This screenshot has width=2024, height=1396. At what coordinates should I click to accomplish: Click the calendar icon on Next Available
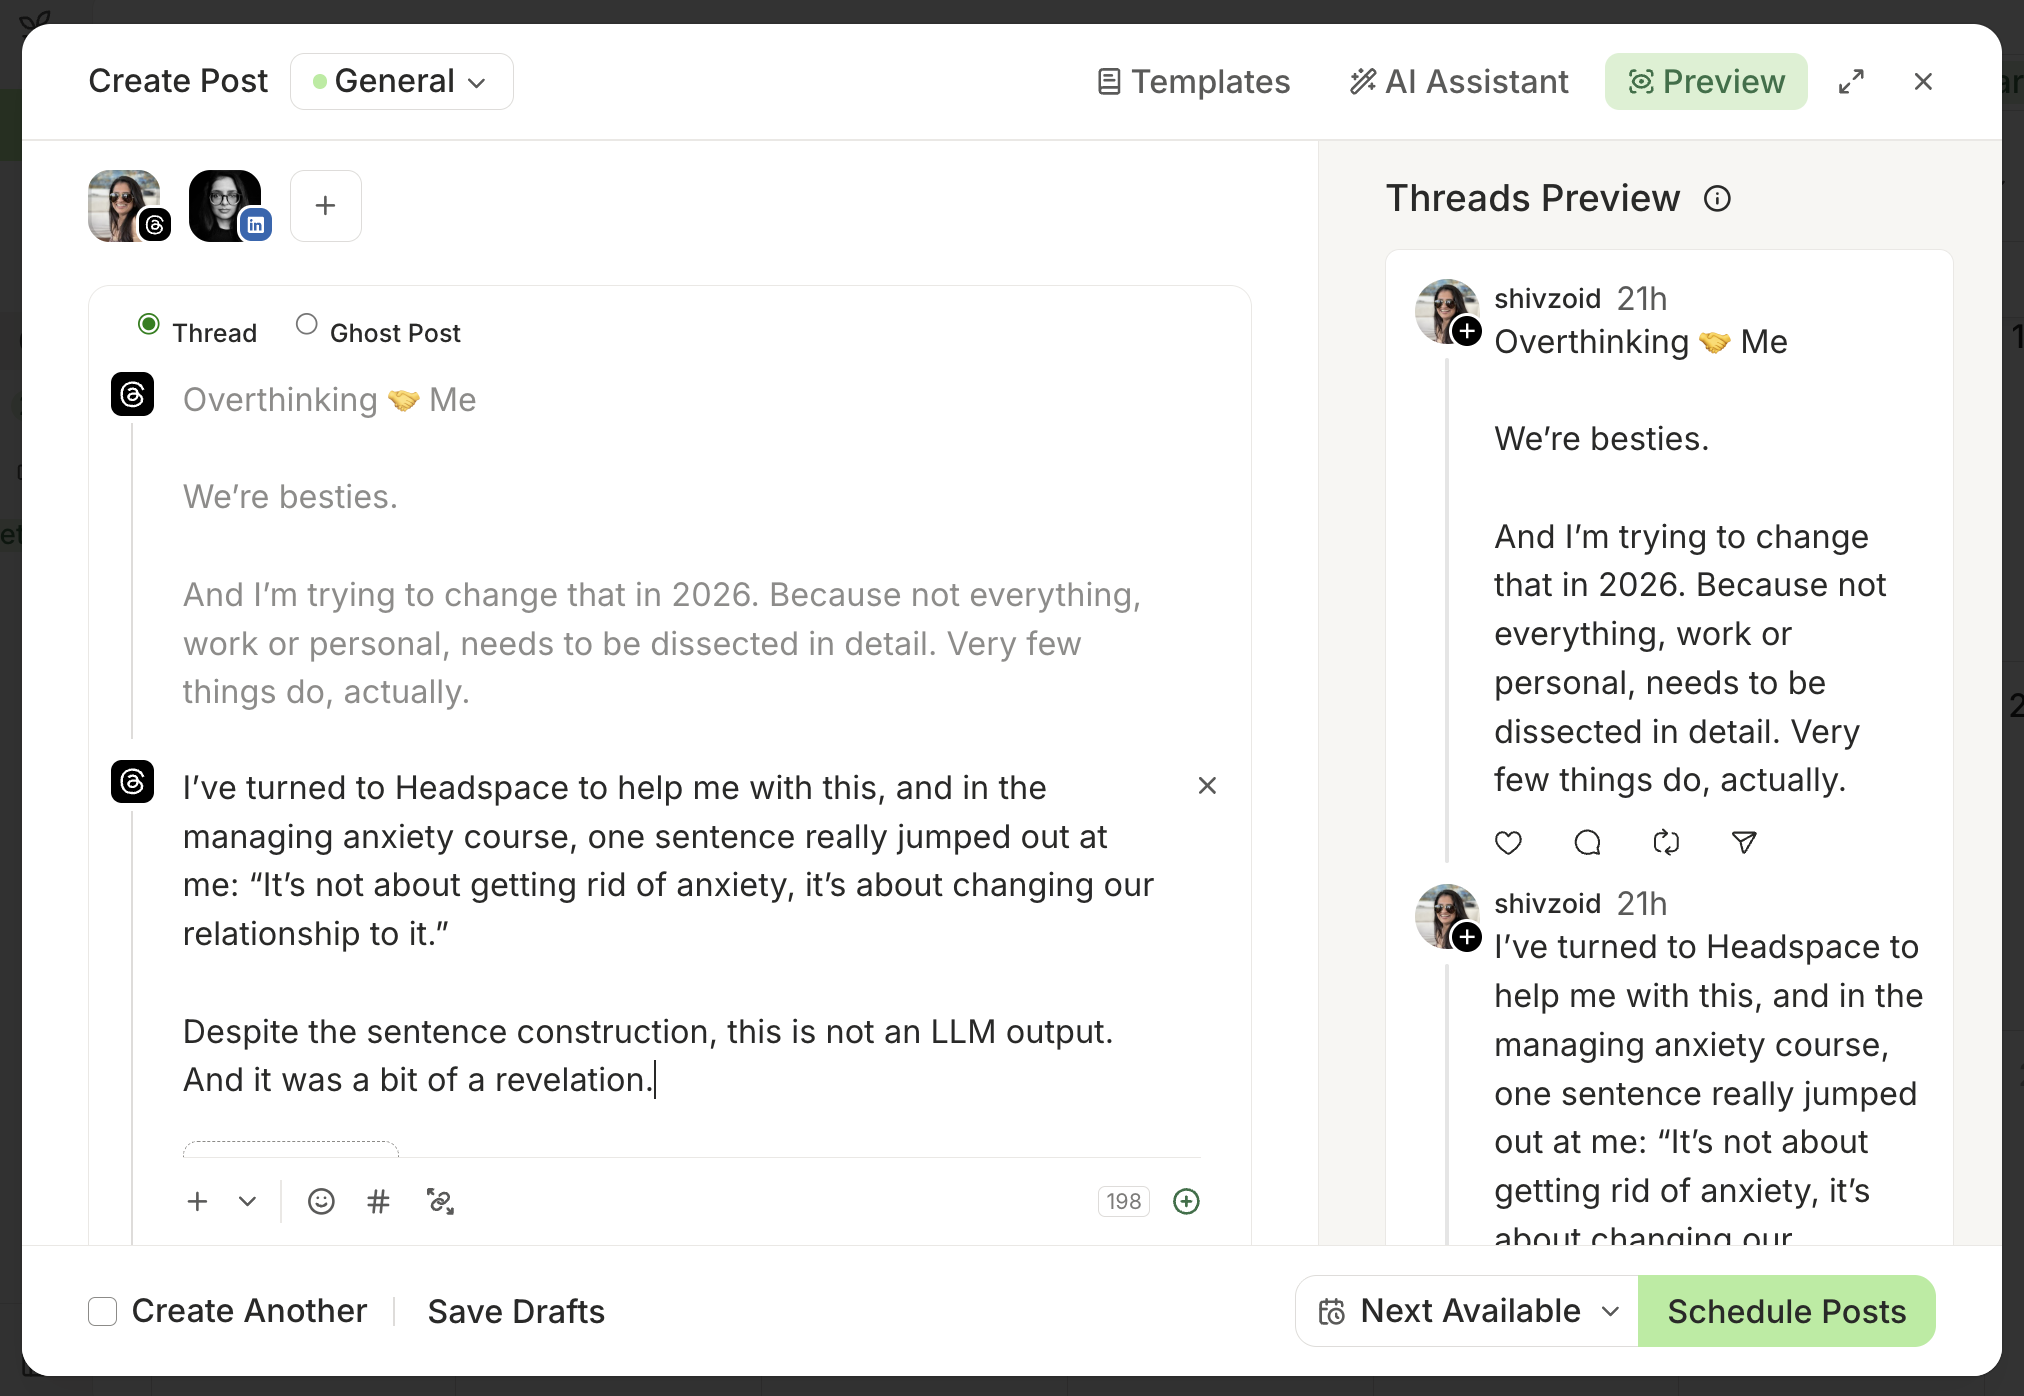tap(1332, 1312)
